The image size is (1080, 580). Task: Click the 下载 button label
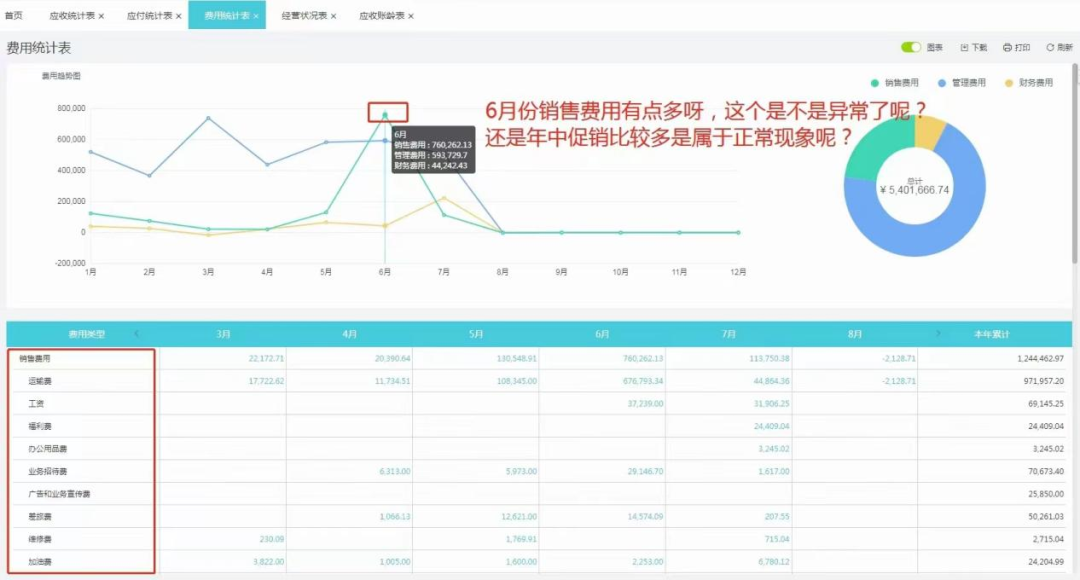pos(979,48)
